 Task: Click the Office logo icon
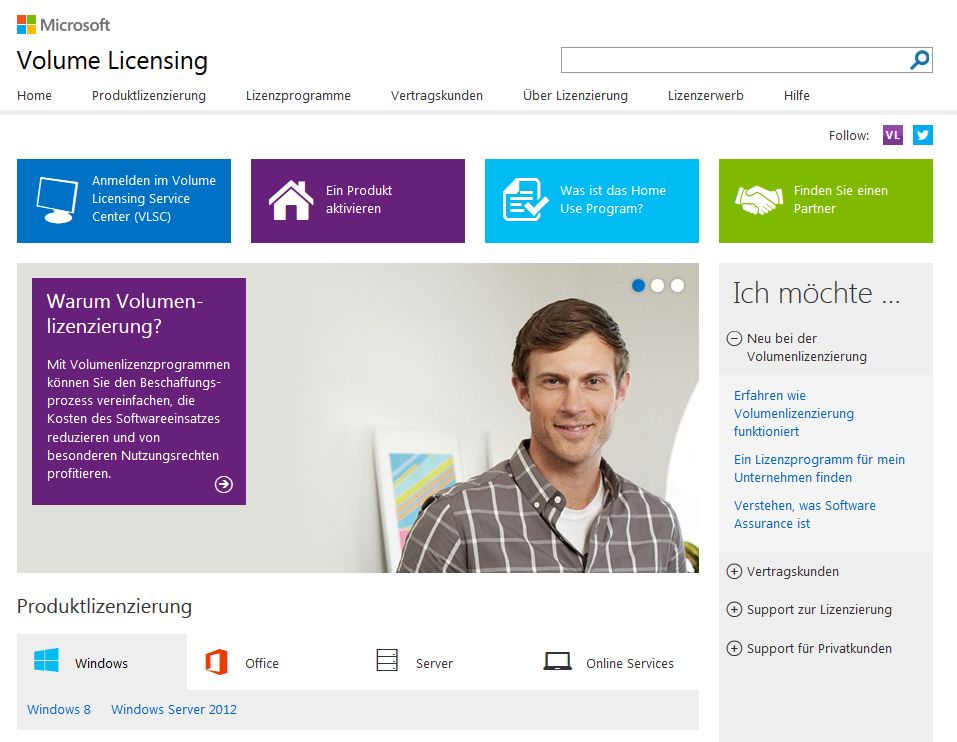click(x=216, y=662)
